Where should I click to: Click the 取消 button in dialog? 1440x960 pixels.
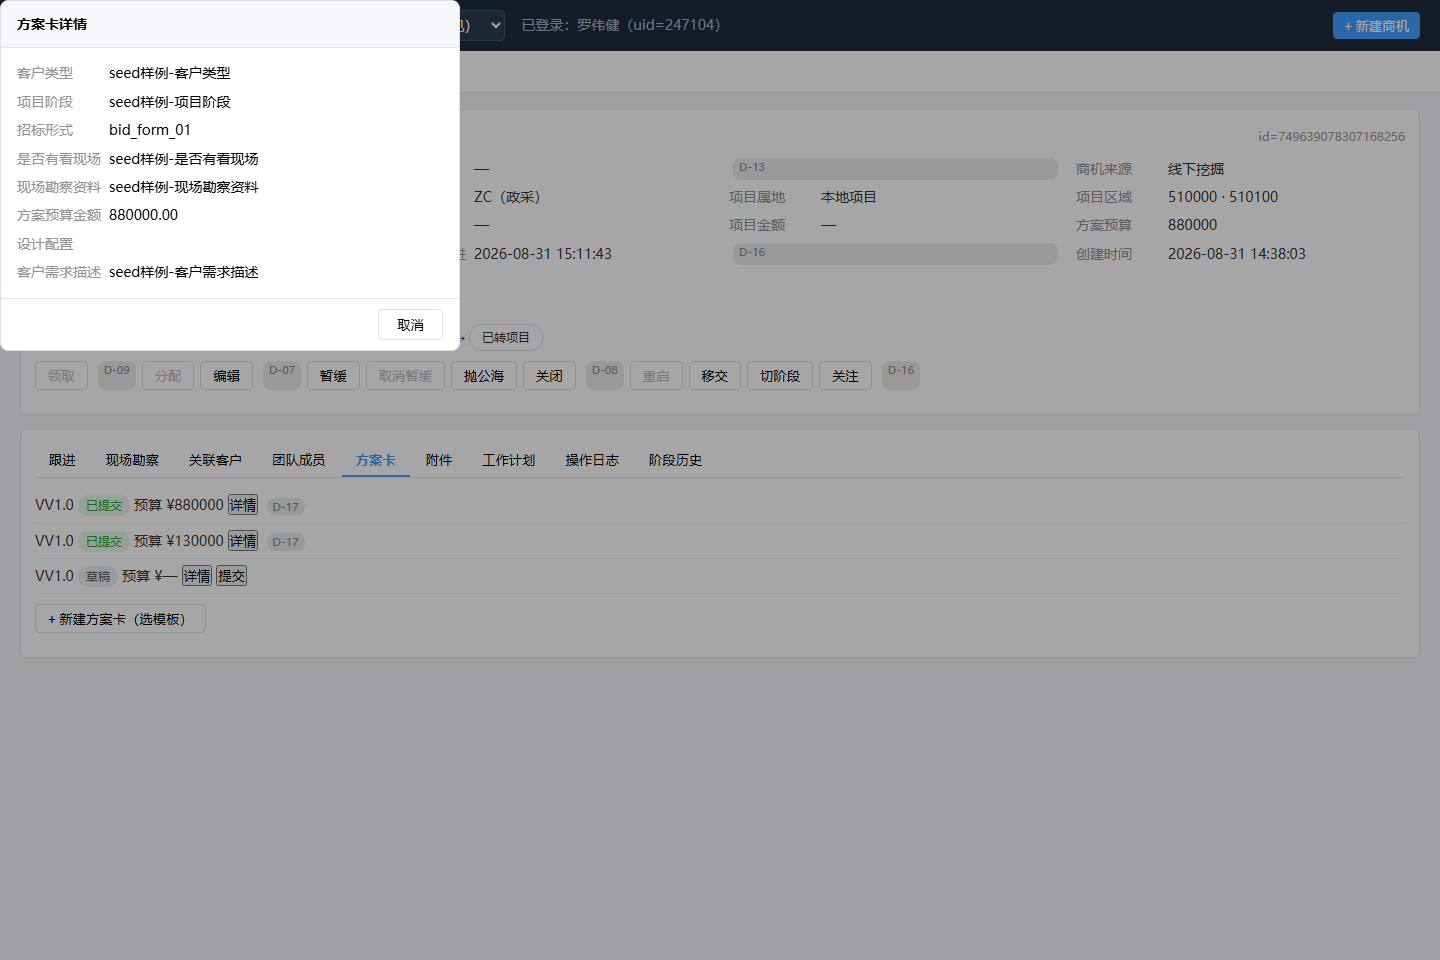(410, 325)
